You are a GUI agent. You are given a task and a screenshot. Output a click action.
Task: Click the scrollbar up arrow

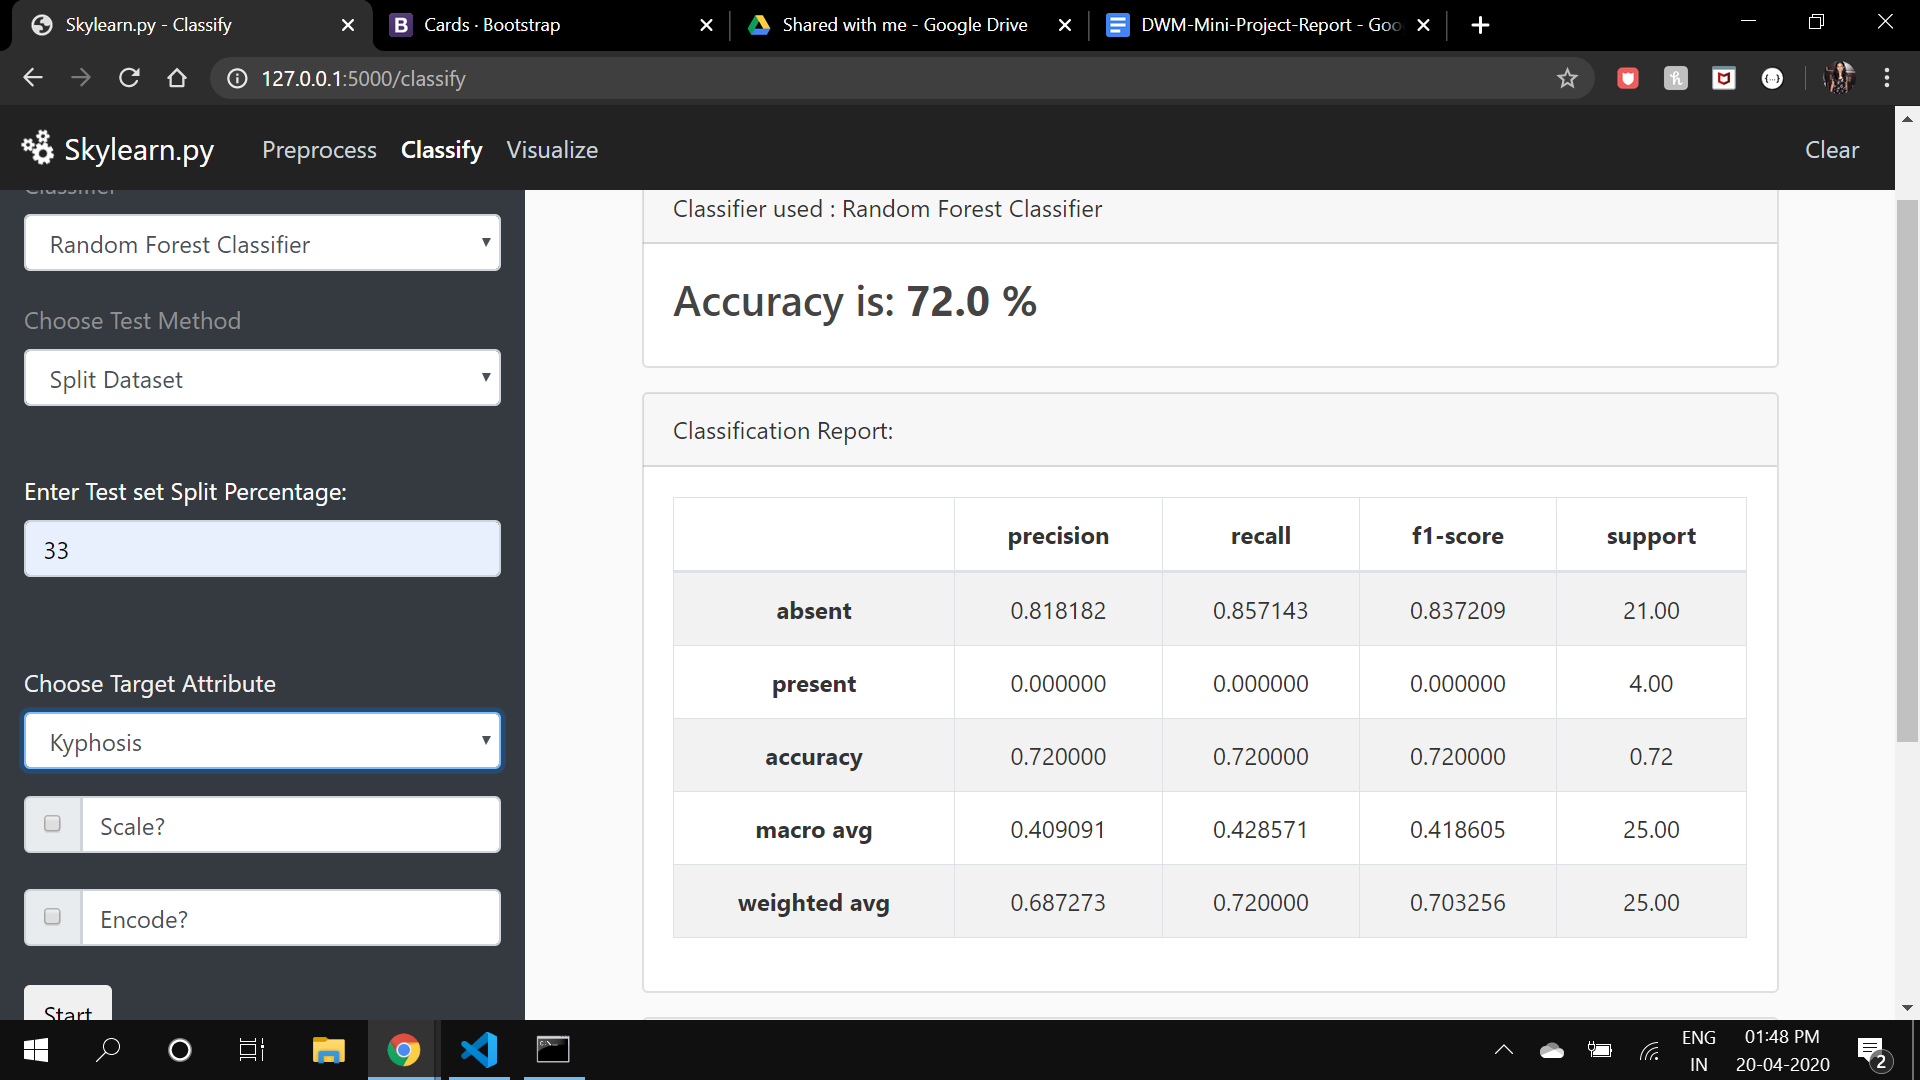pos(1907,118)
